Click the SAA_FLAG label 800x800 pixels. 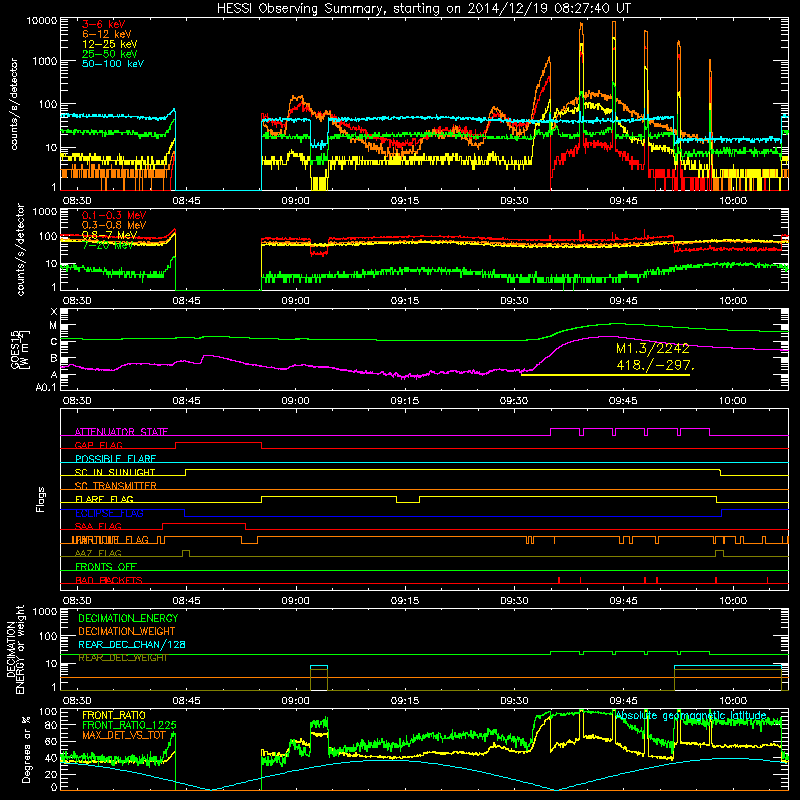click(x=98, y=526)
